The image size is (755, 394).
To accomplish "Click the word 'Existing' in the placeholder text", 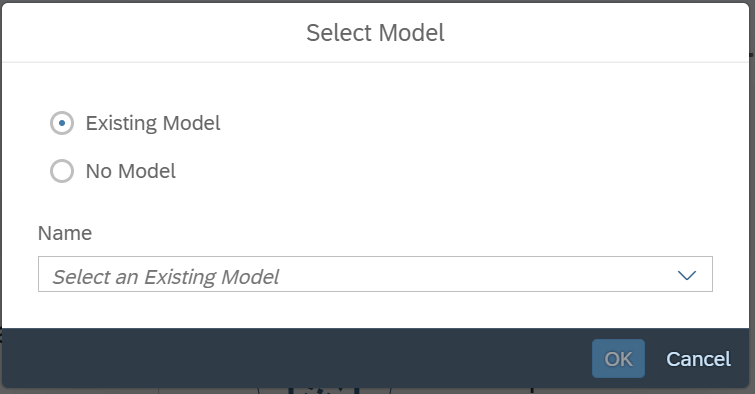I will tap(180, 277).
